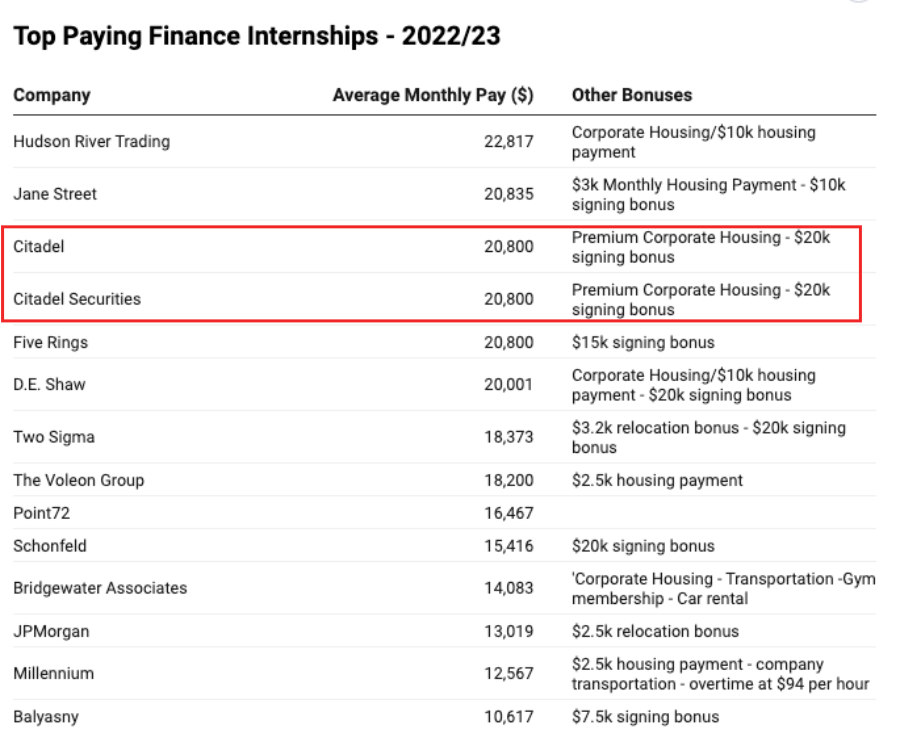Click the '$7.5k signing bonus' text

pyautogui.click(x=645, y=717)
